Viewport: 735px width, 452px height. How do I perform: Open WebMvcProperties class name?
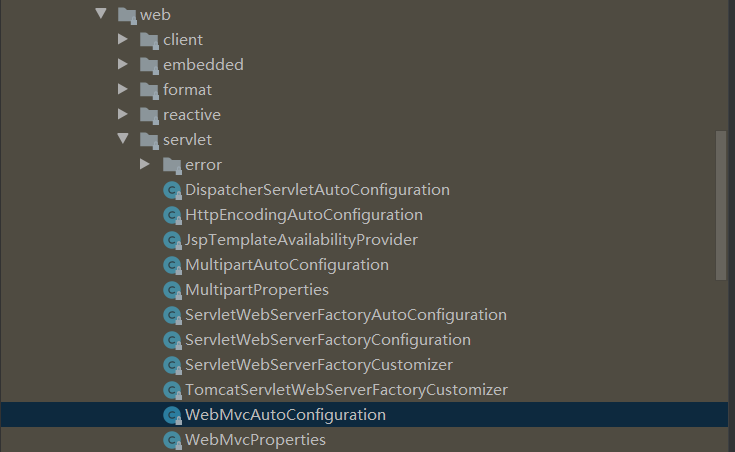coord(255,440)
